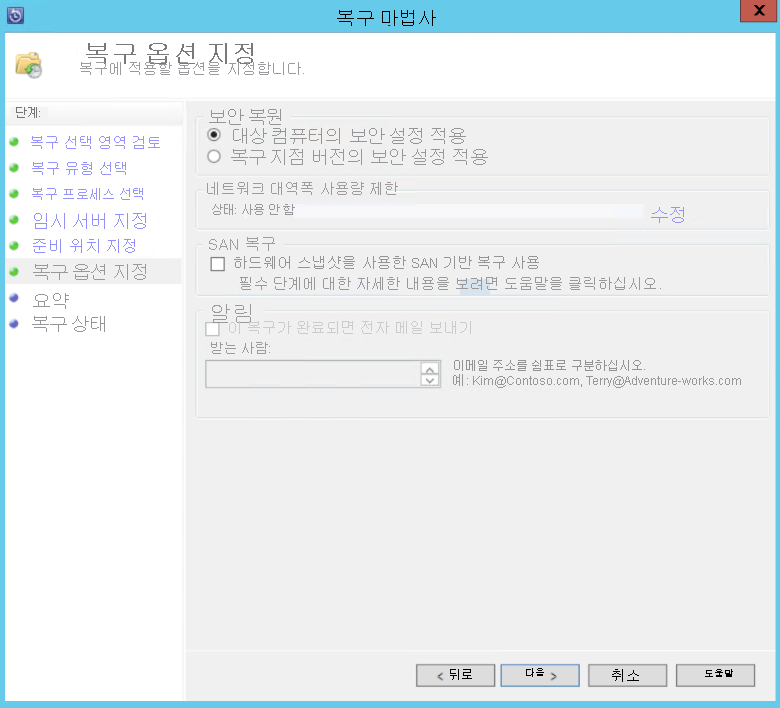
Task: Click the 'SAN 복구' group label
Action: (x=241, y=244)
